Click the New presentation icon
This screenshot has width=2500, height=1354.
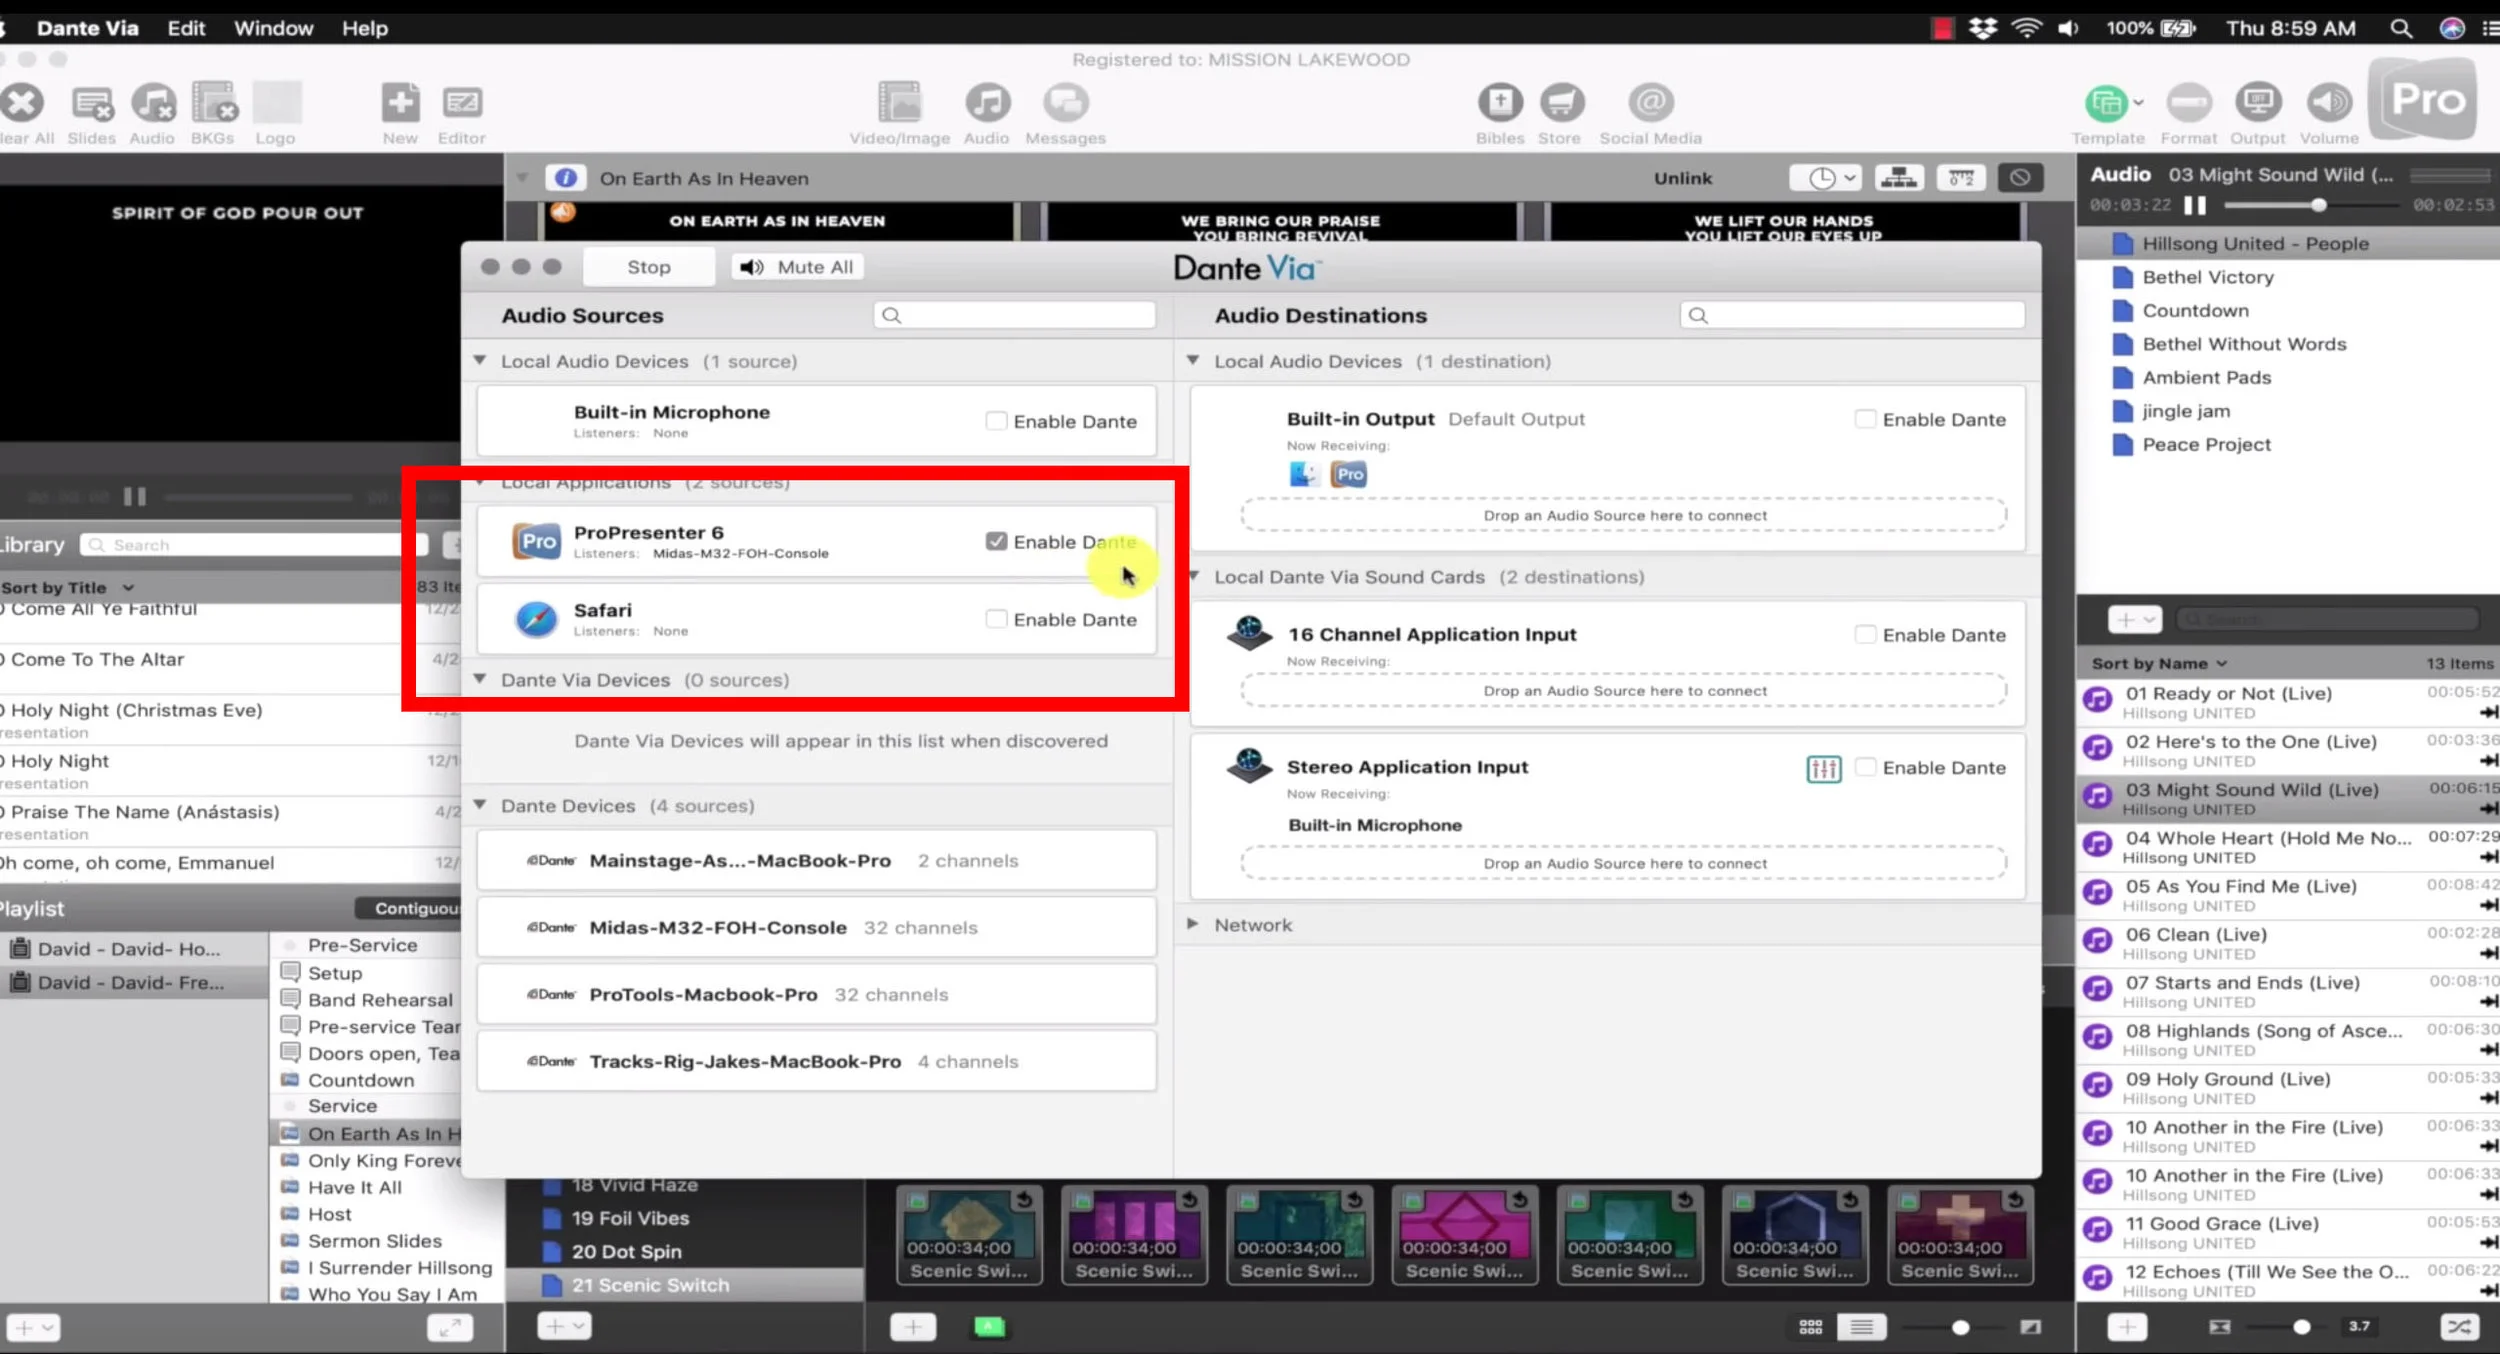click(400, 103)
